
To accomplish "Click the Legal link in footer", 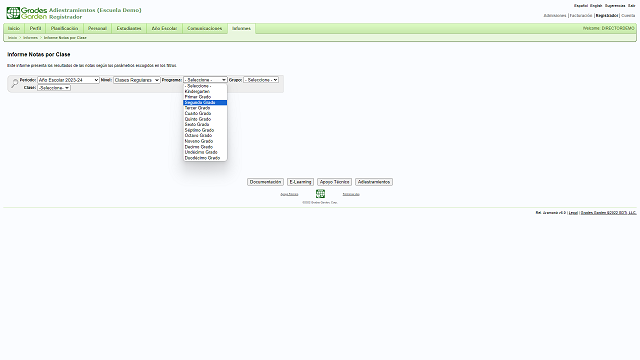I will [573, 213].
